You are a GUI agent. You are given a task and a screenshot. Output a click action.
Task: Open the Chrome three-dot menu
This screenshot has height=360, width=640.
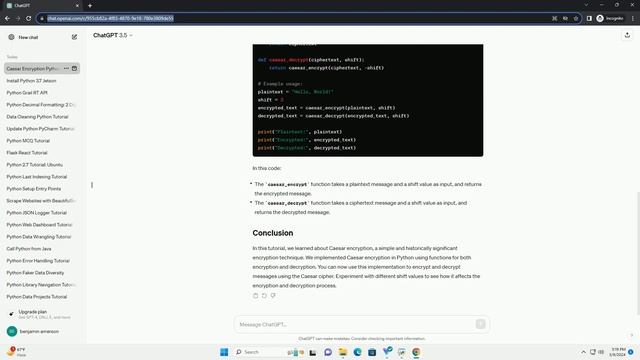coord(633,18)
